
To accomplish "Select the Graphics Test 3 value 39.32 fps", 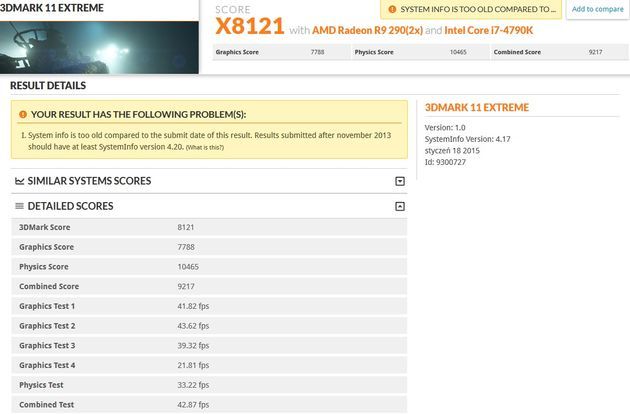I will (193, 346).
